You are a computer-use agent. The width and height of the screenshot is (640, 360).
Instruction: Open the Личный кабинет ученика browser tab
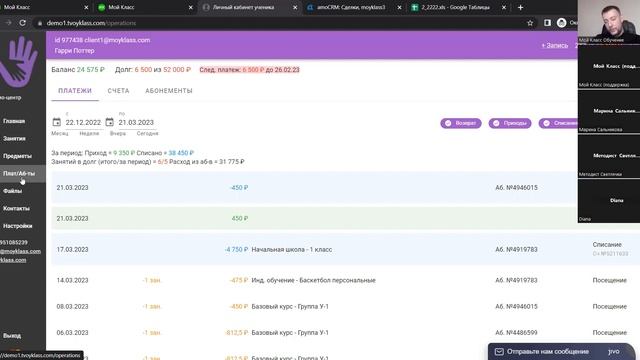pos(244,7)
